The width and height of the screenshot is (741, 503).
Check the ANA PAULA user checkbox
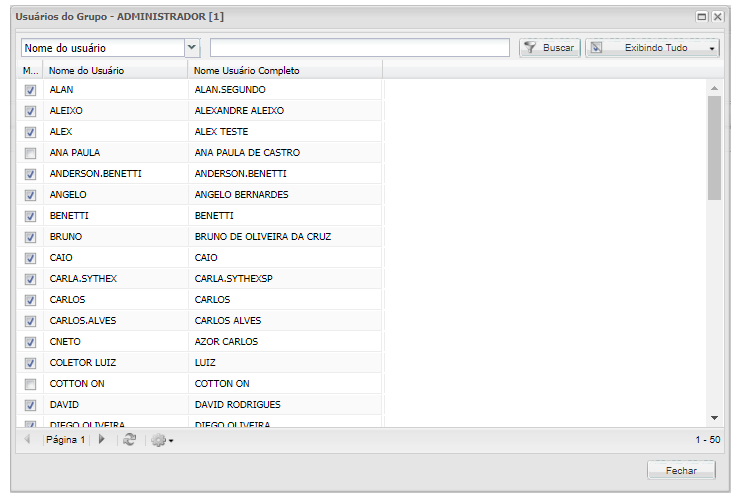pyautogui.click(x=30, y=153)
